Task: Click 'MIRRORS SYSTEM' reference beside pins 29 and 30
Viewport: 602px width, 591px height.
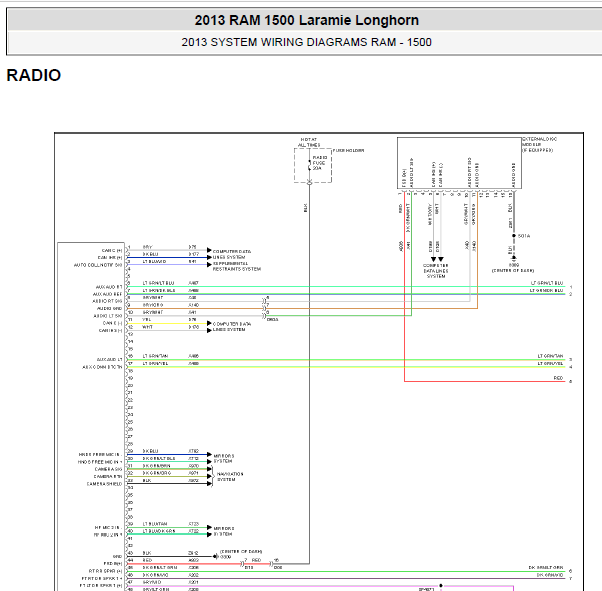Action: [223, 458]
